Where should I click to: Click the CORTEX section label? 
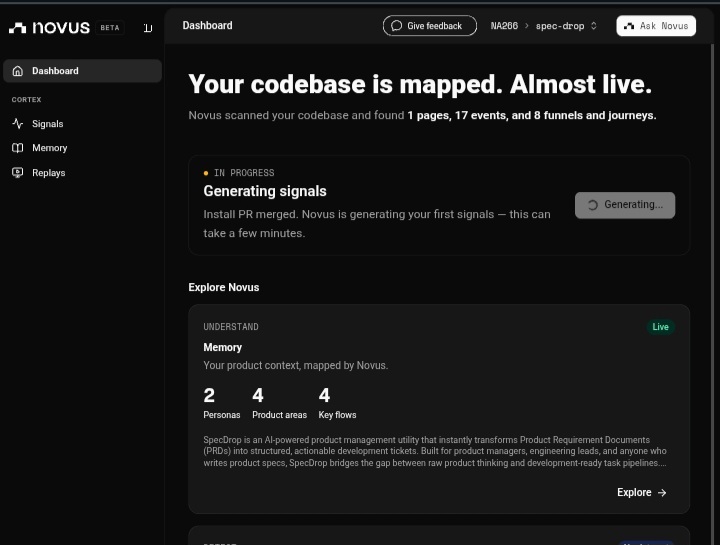tap(27, 100)
